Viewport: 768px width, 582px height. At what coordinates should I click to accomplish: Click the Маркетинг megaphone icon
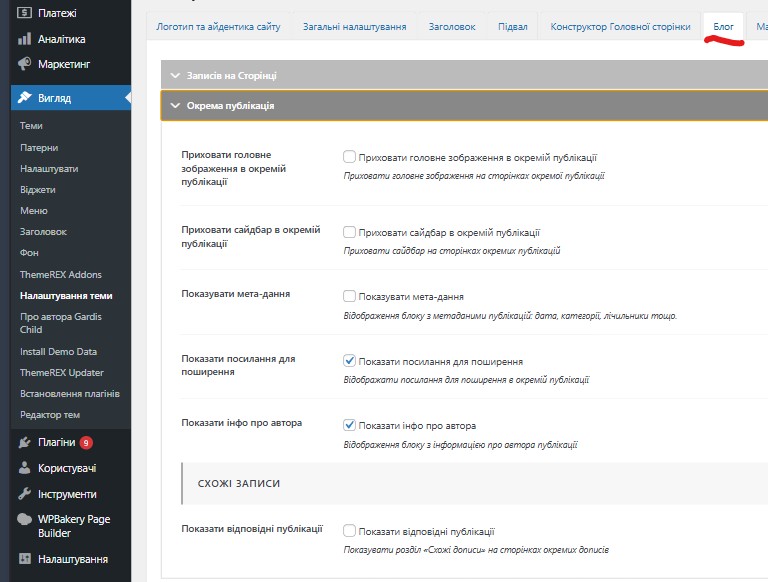pyautogui.click(x=24, y=64)
